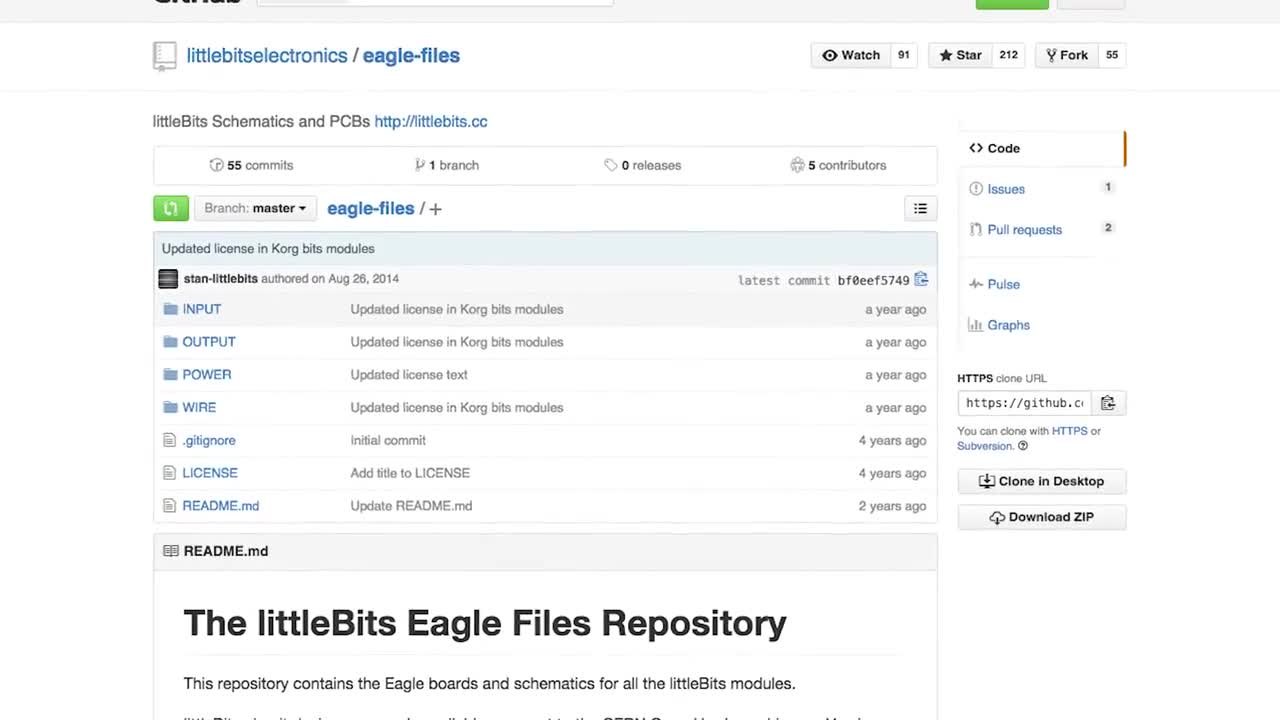Click the releases tag icon

pos(610,165)
